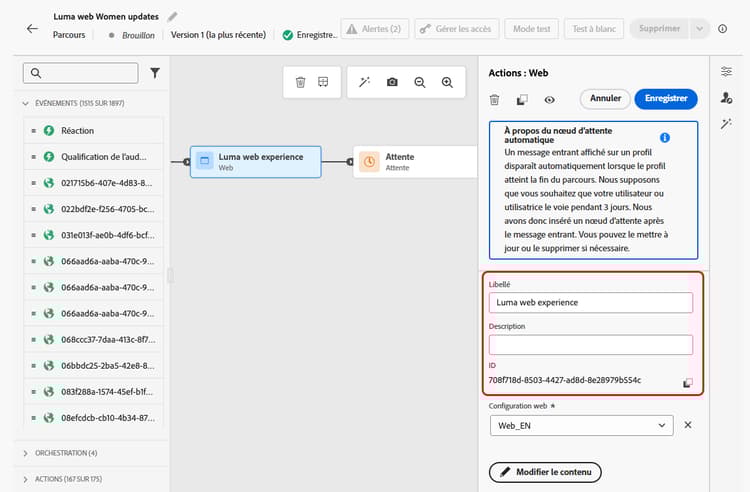Edit journey name with pencil icon

pos(173,17)
